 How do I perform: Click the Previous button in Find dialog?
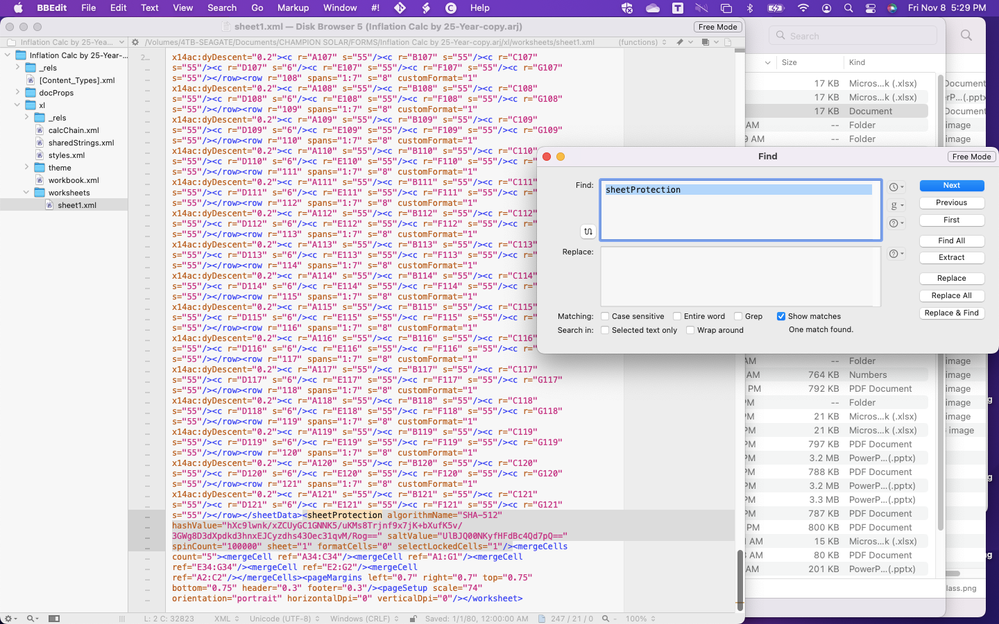tap(951, 203)
